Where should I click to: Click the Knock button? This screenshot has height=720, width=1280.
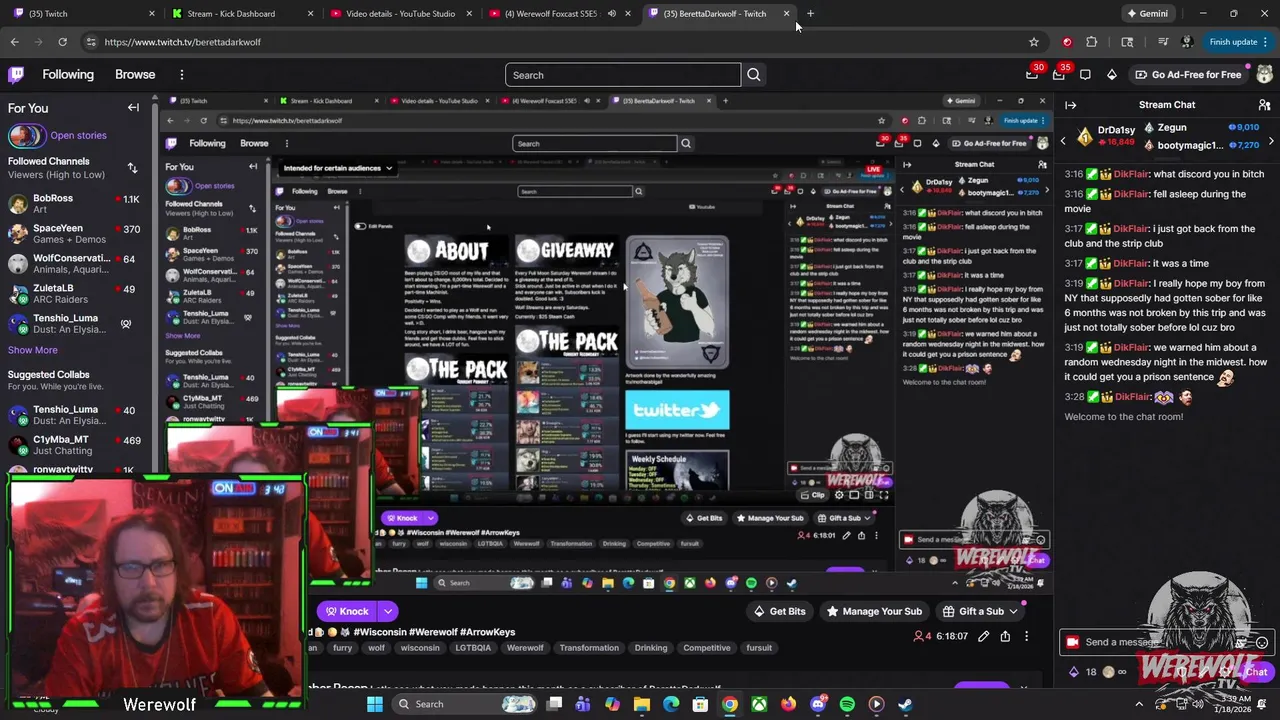347,611
